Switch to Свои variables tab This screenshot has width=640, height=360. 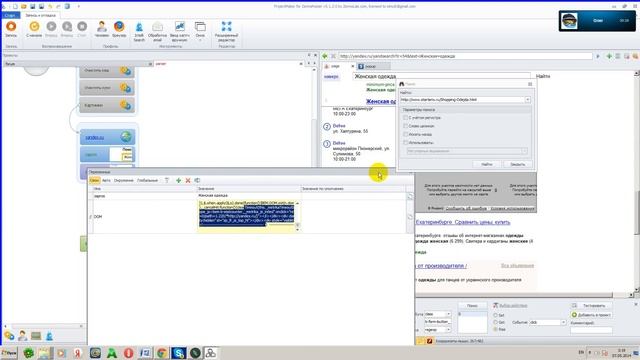pos(94,180)
